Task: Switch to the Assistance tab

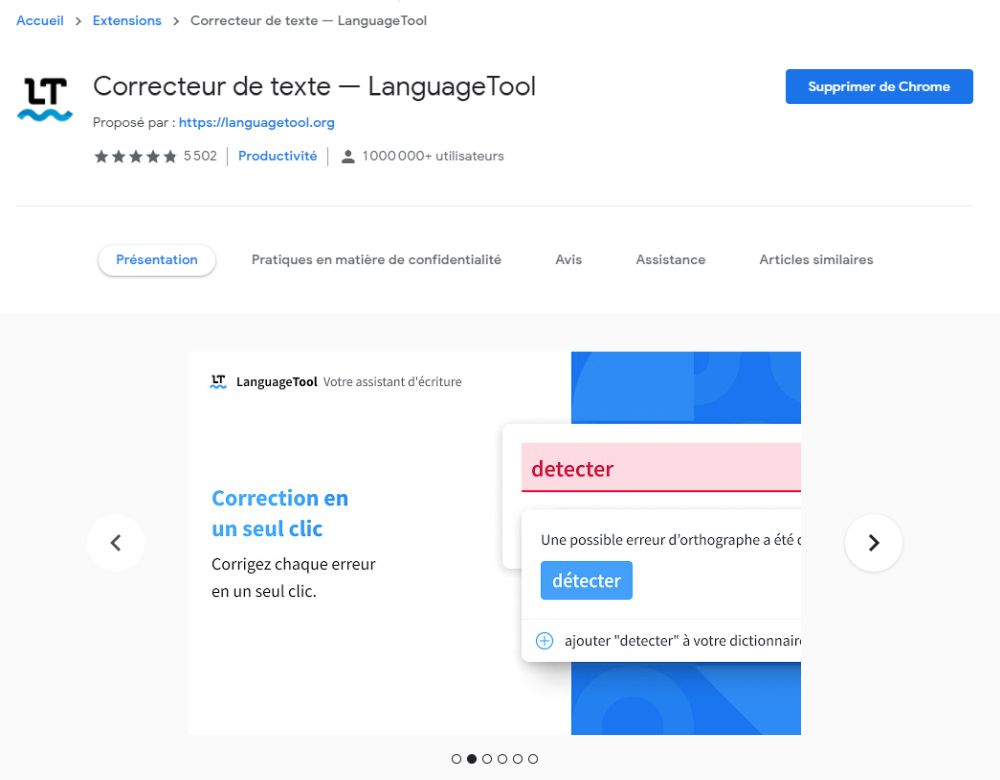Action: [670, 260]
